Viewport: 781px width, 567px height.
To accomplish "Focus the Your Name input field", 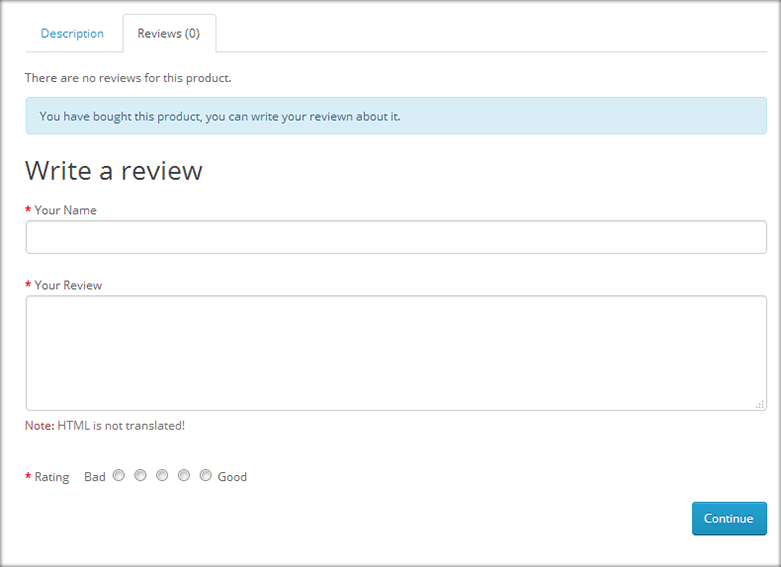I will (396, 237).
